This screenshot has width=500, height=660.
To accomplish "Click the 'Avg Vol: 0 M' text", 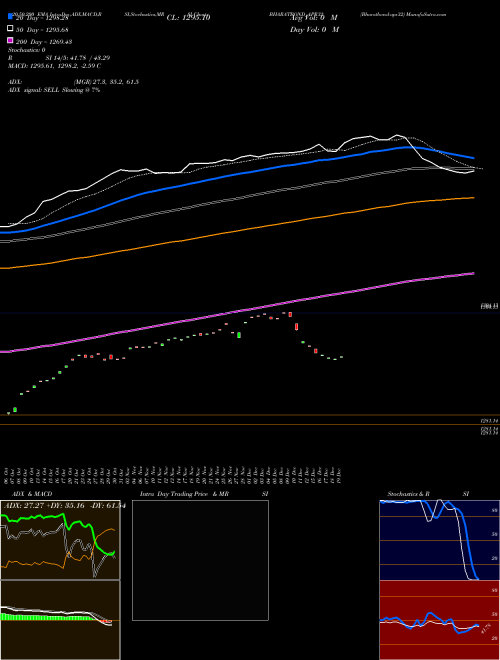I will tap(313, 18).
